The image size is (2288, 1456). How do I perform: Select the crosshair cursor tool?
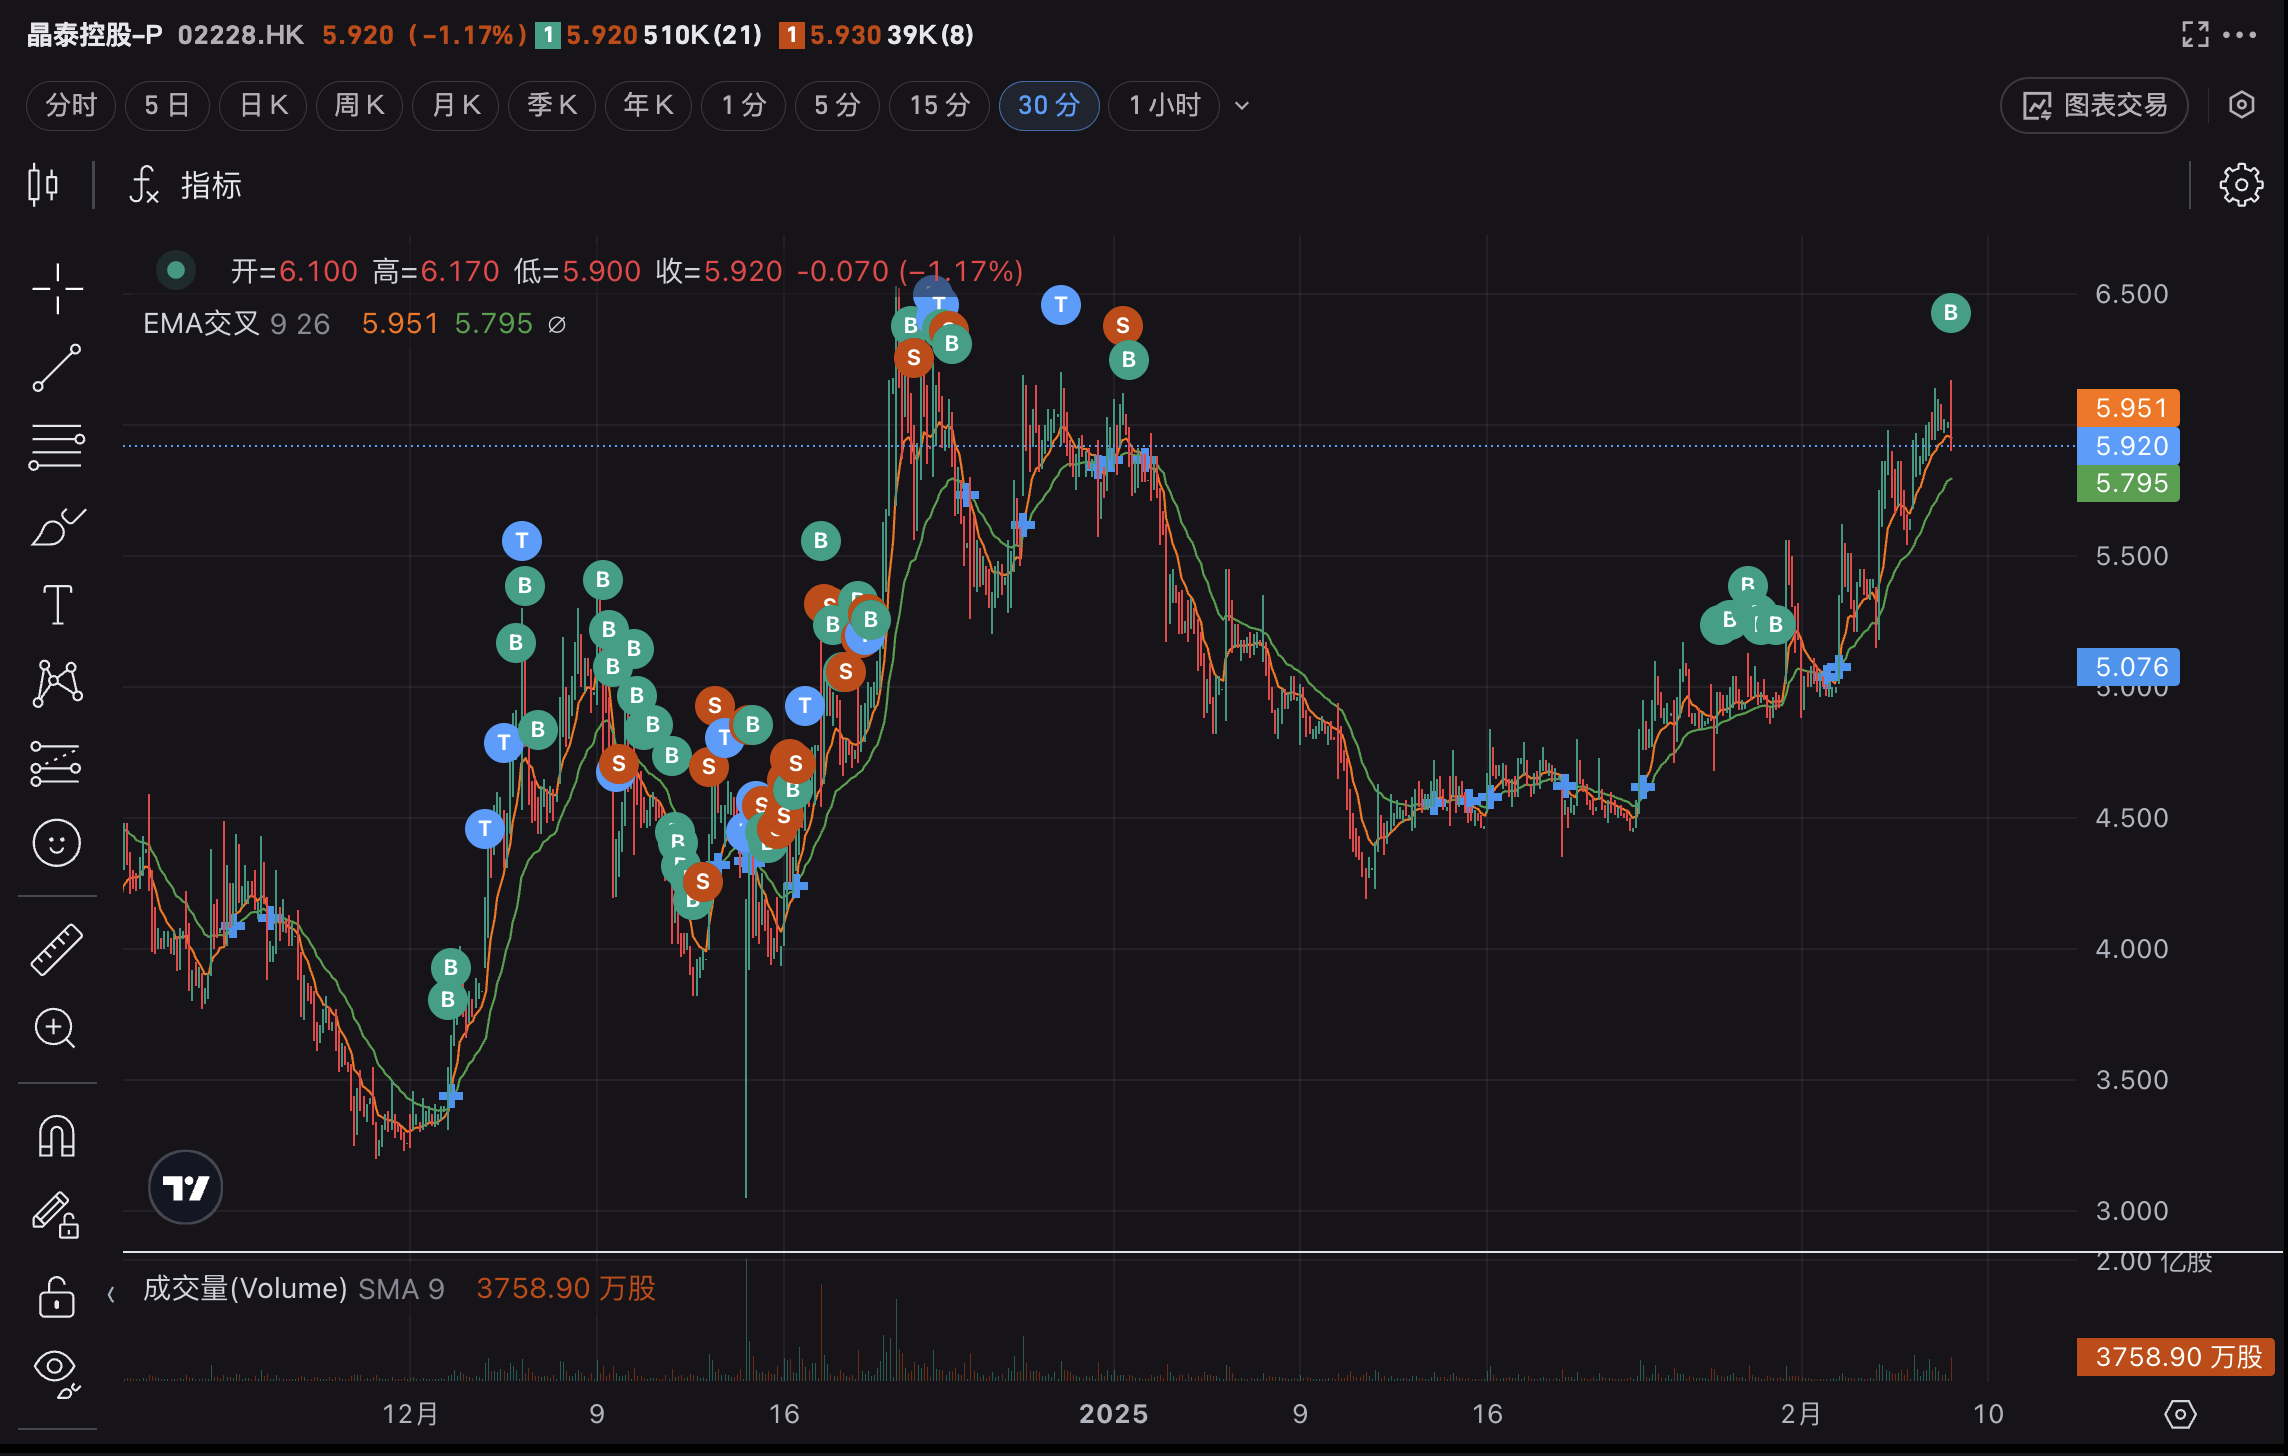(57, 289)
